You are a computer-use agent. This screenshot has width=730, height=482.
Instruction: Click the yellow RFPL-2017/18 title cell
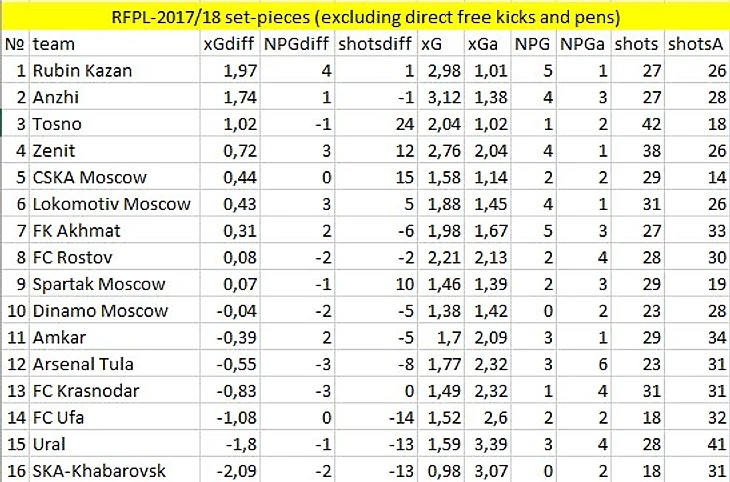tap(365, 16)
